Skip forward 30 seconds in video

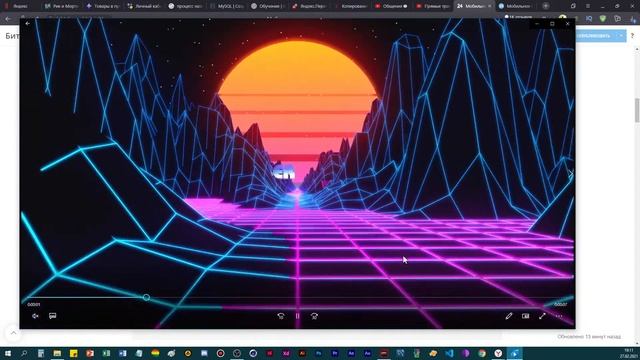click(x=314, y=316)
